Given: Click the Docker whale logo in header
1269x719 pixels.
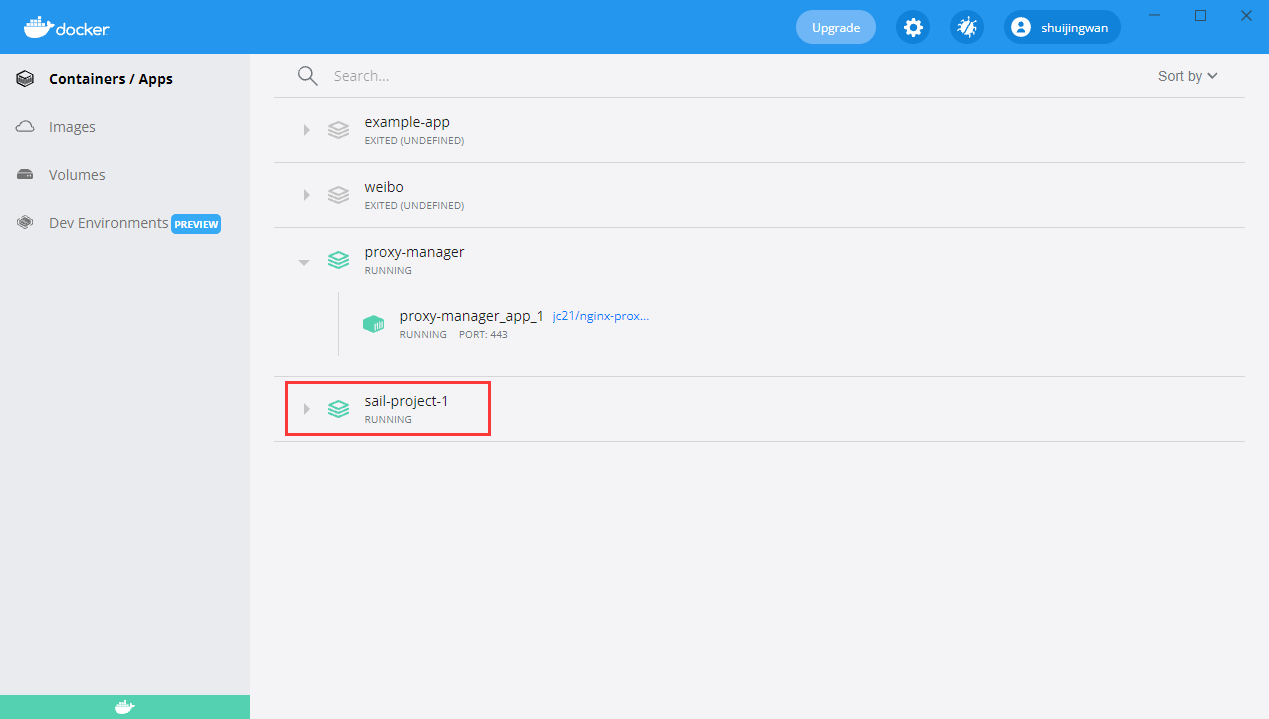Looking at the screenshot, I should click(67, 27).
